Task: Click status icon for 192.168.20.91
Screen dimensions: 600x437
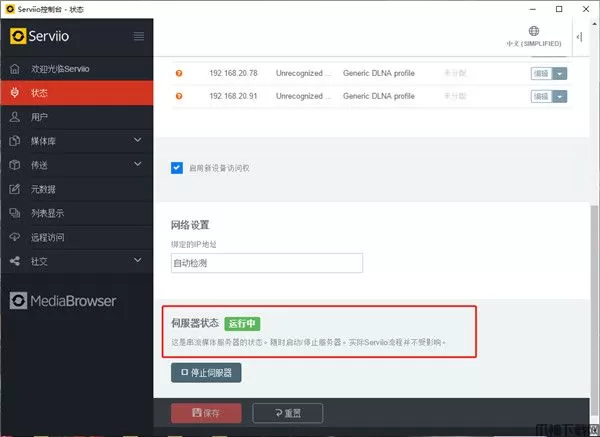Action: pos(179,96)
